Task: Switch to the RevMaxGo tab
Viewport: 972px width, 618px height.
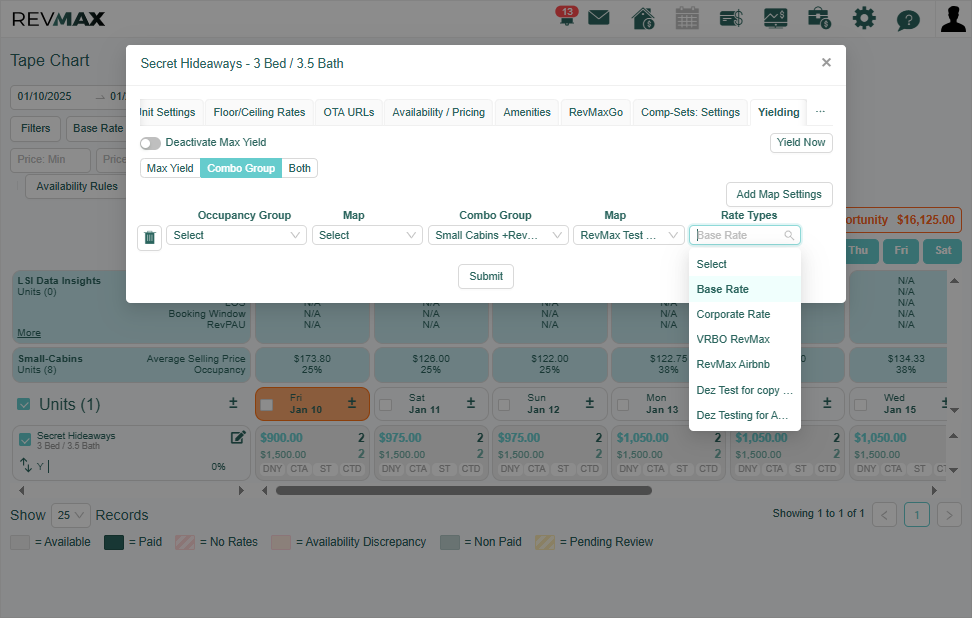Action: pos(596,112)
